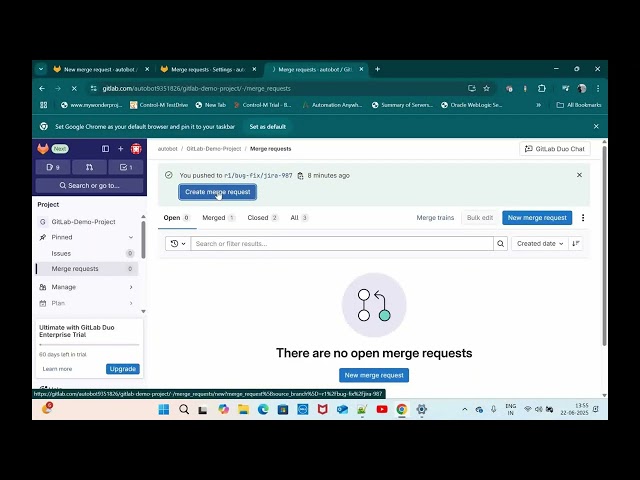Image resolution: width=640 pixels, height=480 pixels.
Task: Click the address bar URL
Action: 196,89
